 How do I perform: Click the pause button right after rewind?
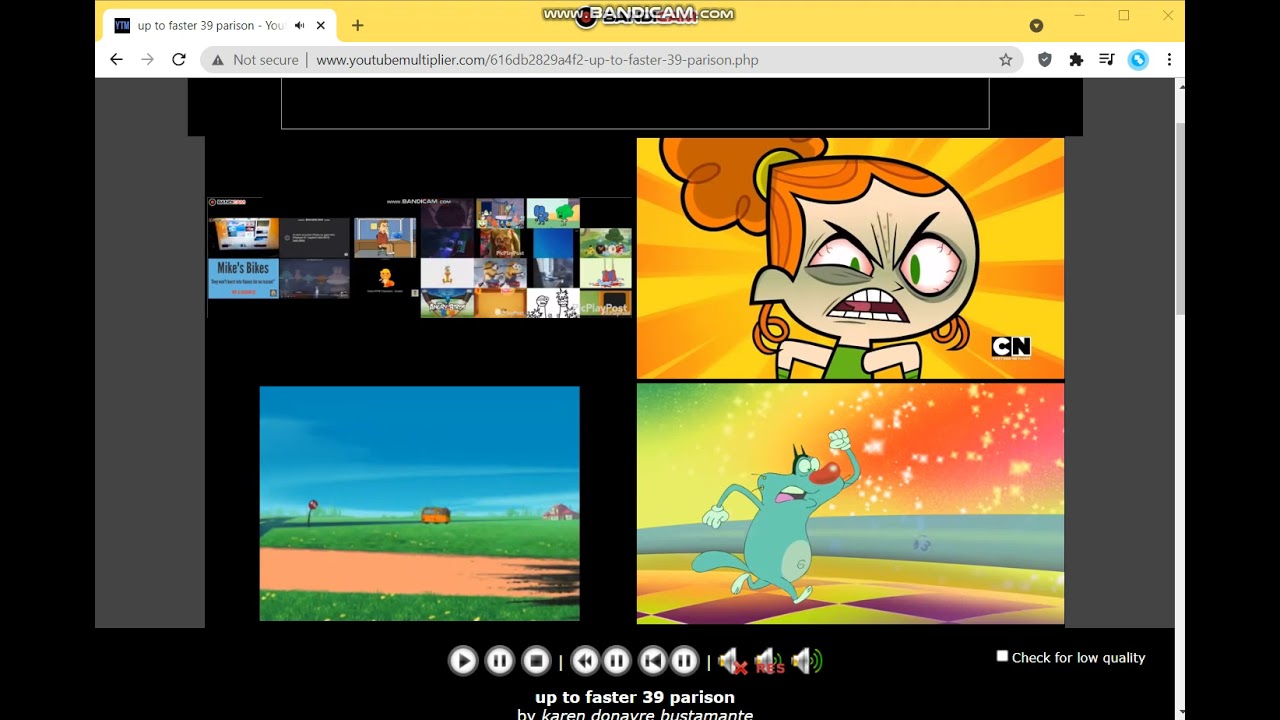(617, 660)
